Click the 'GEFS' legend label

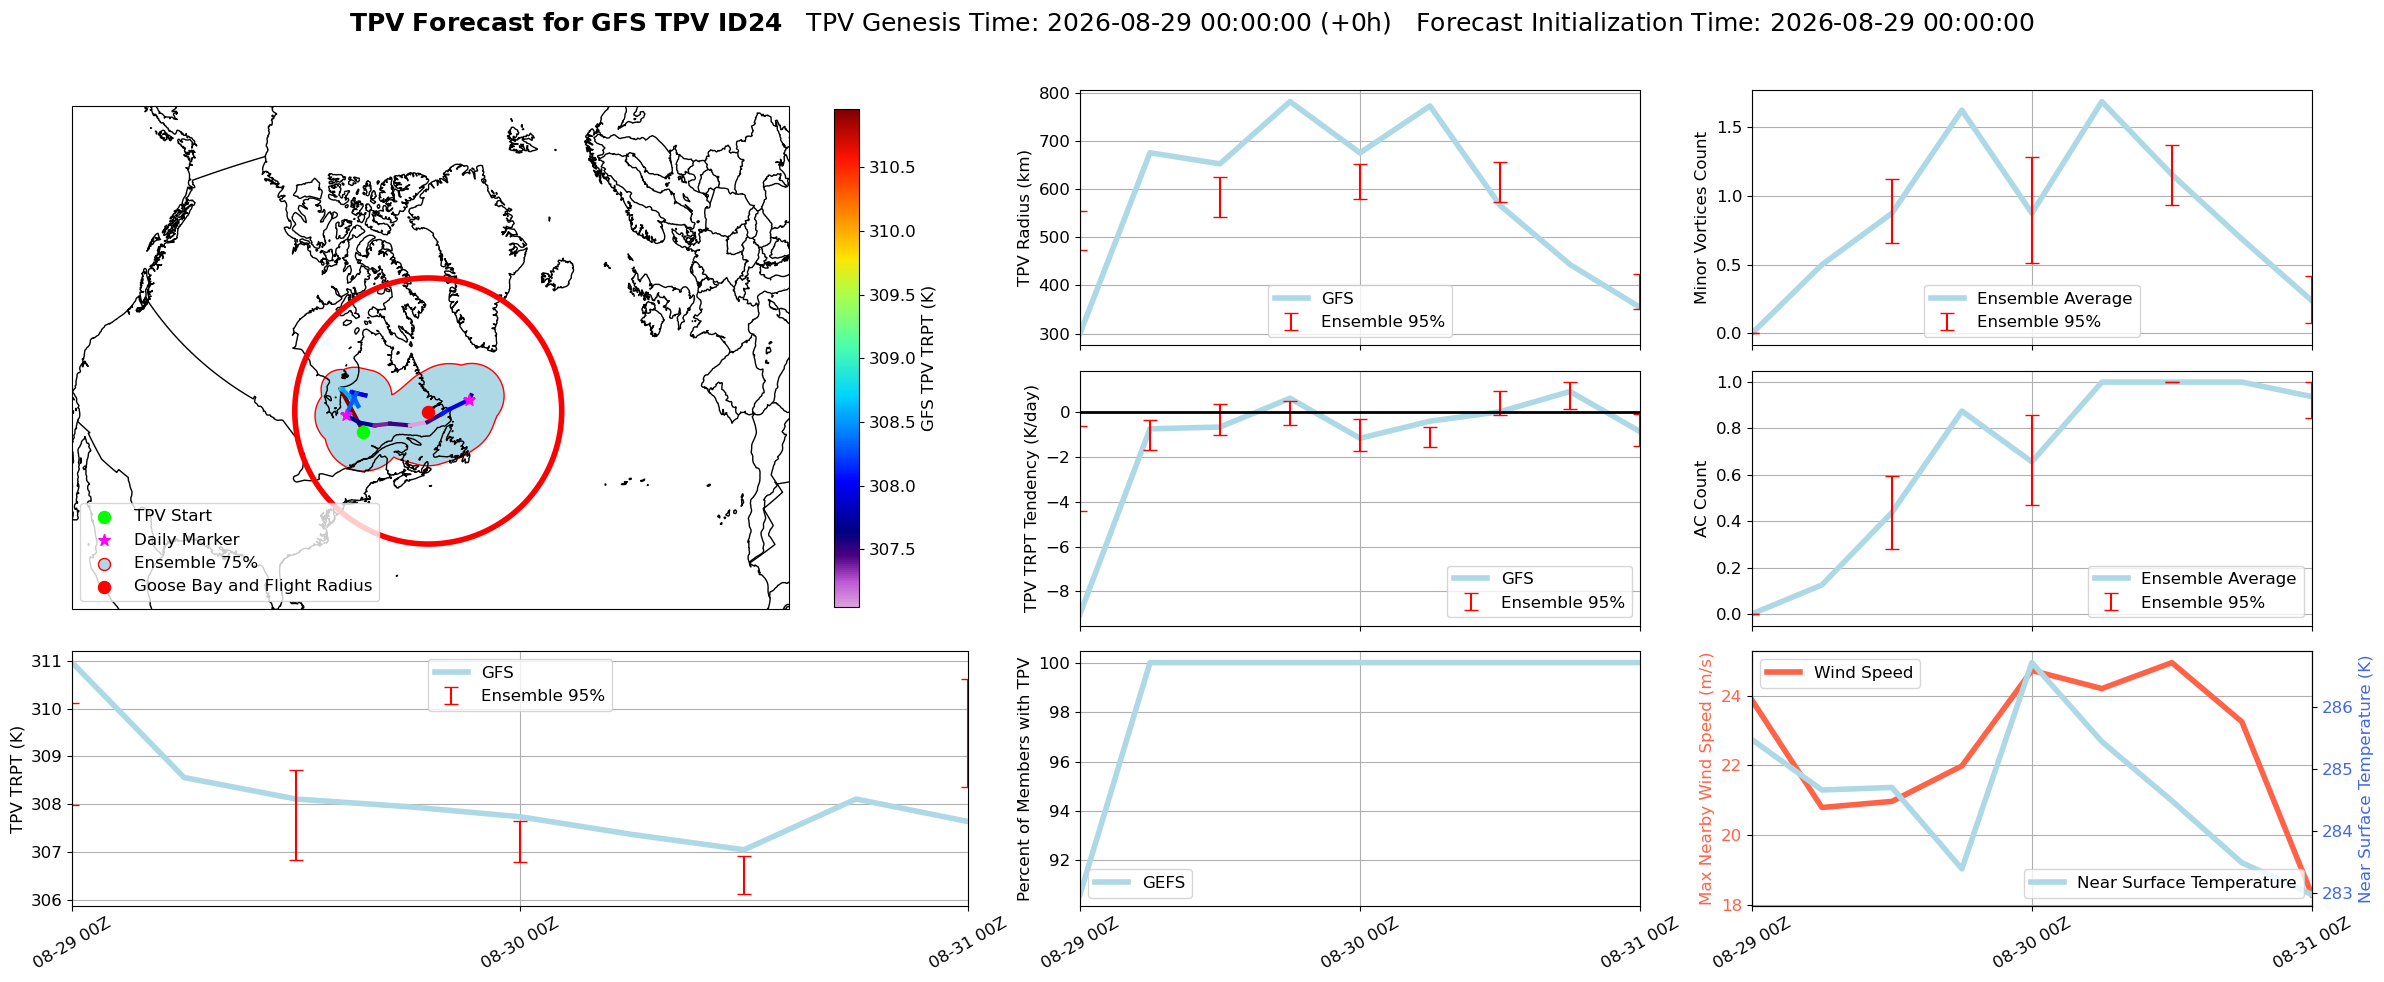pyautogui.click(x=1163, y=883)
